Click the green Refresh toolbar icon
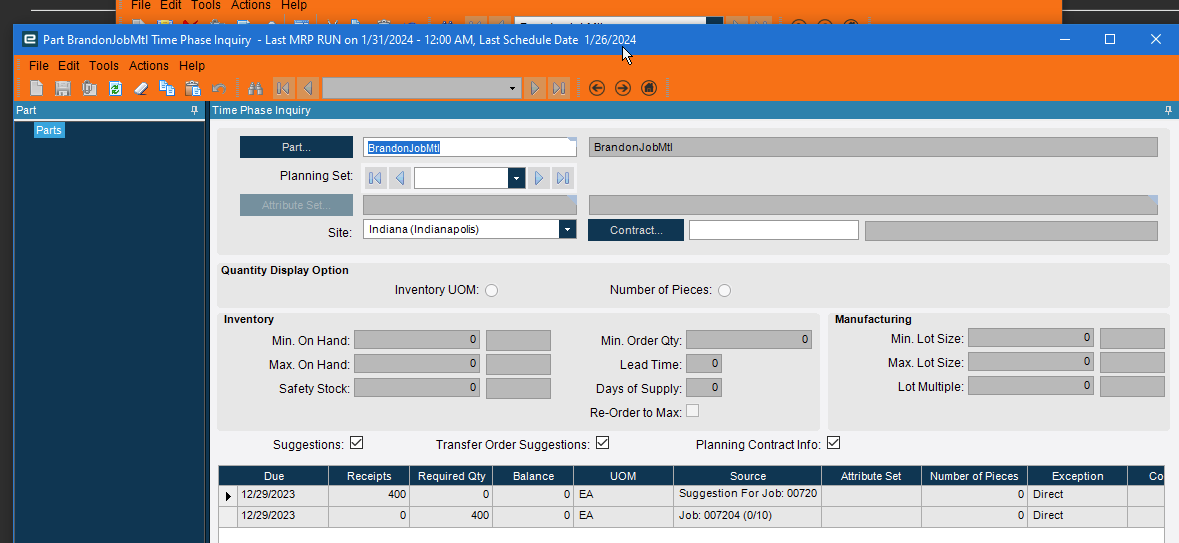This screenshot has width=1179, height=543. [x=115, y=88]
